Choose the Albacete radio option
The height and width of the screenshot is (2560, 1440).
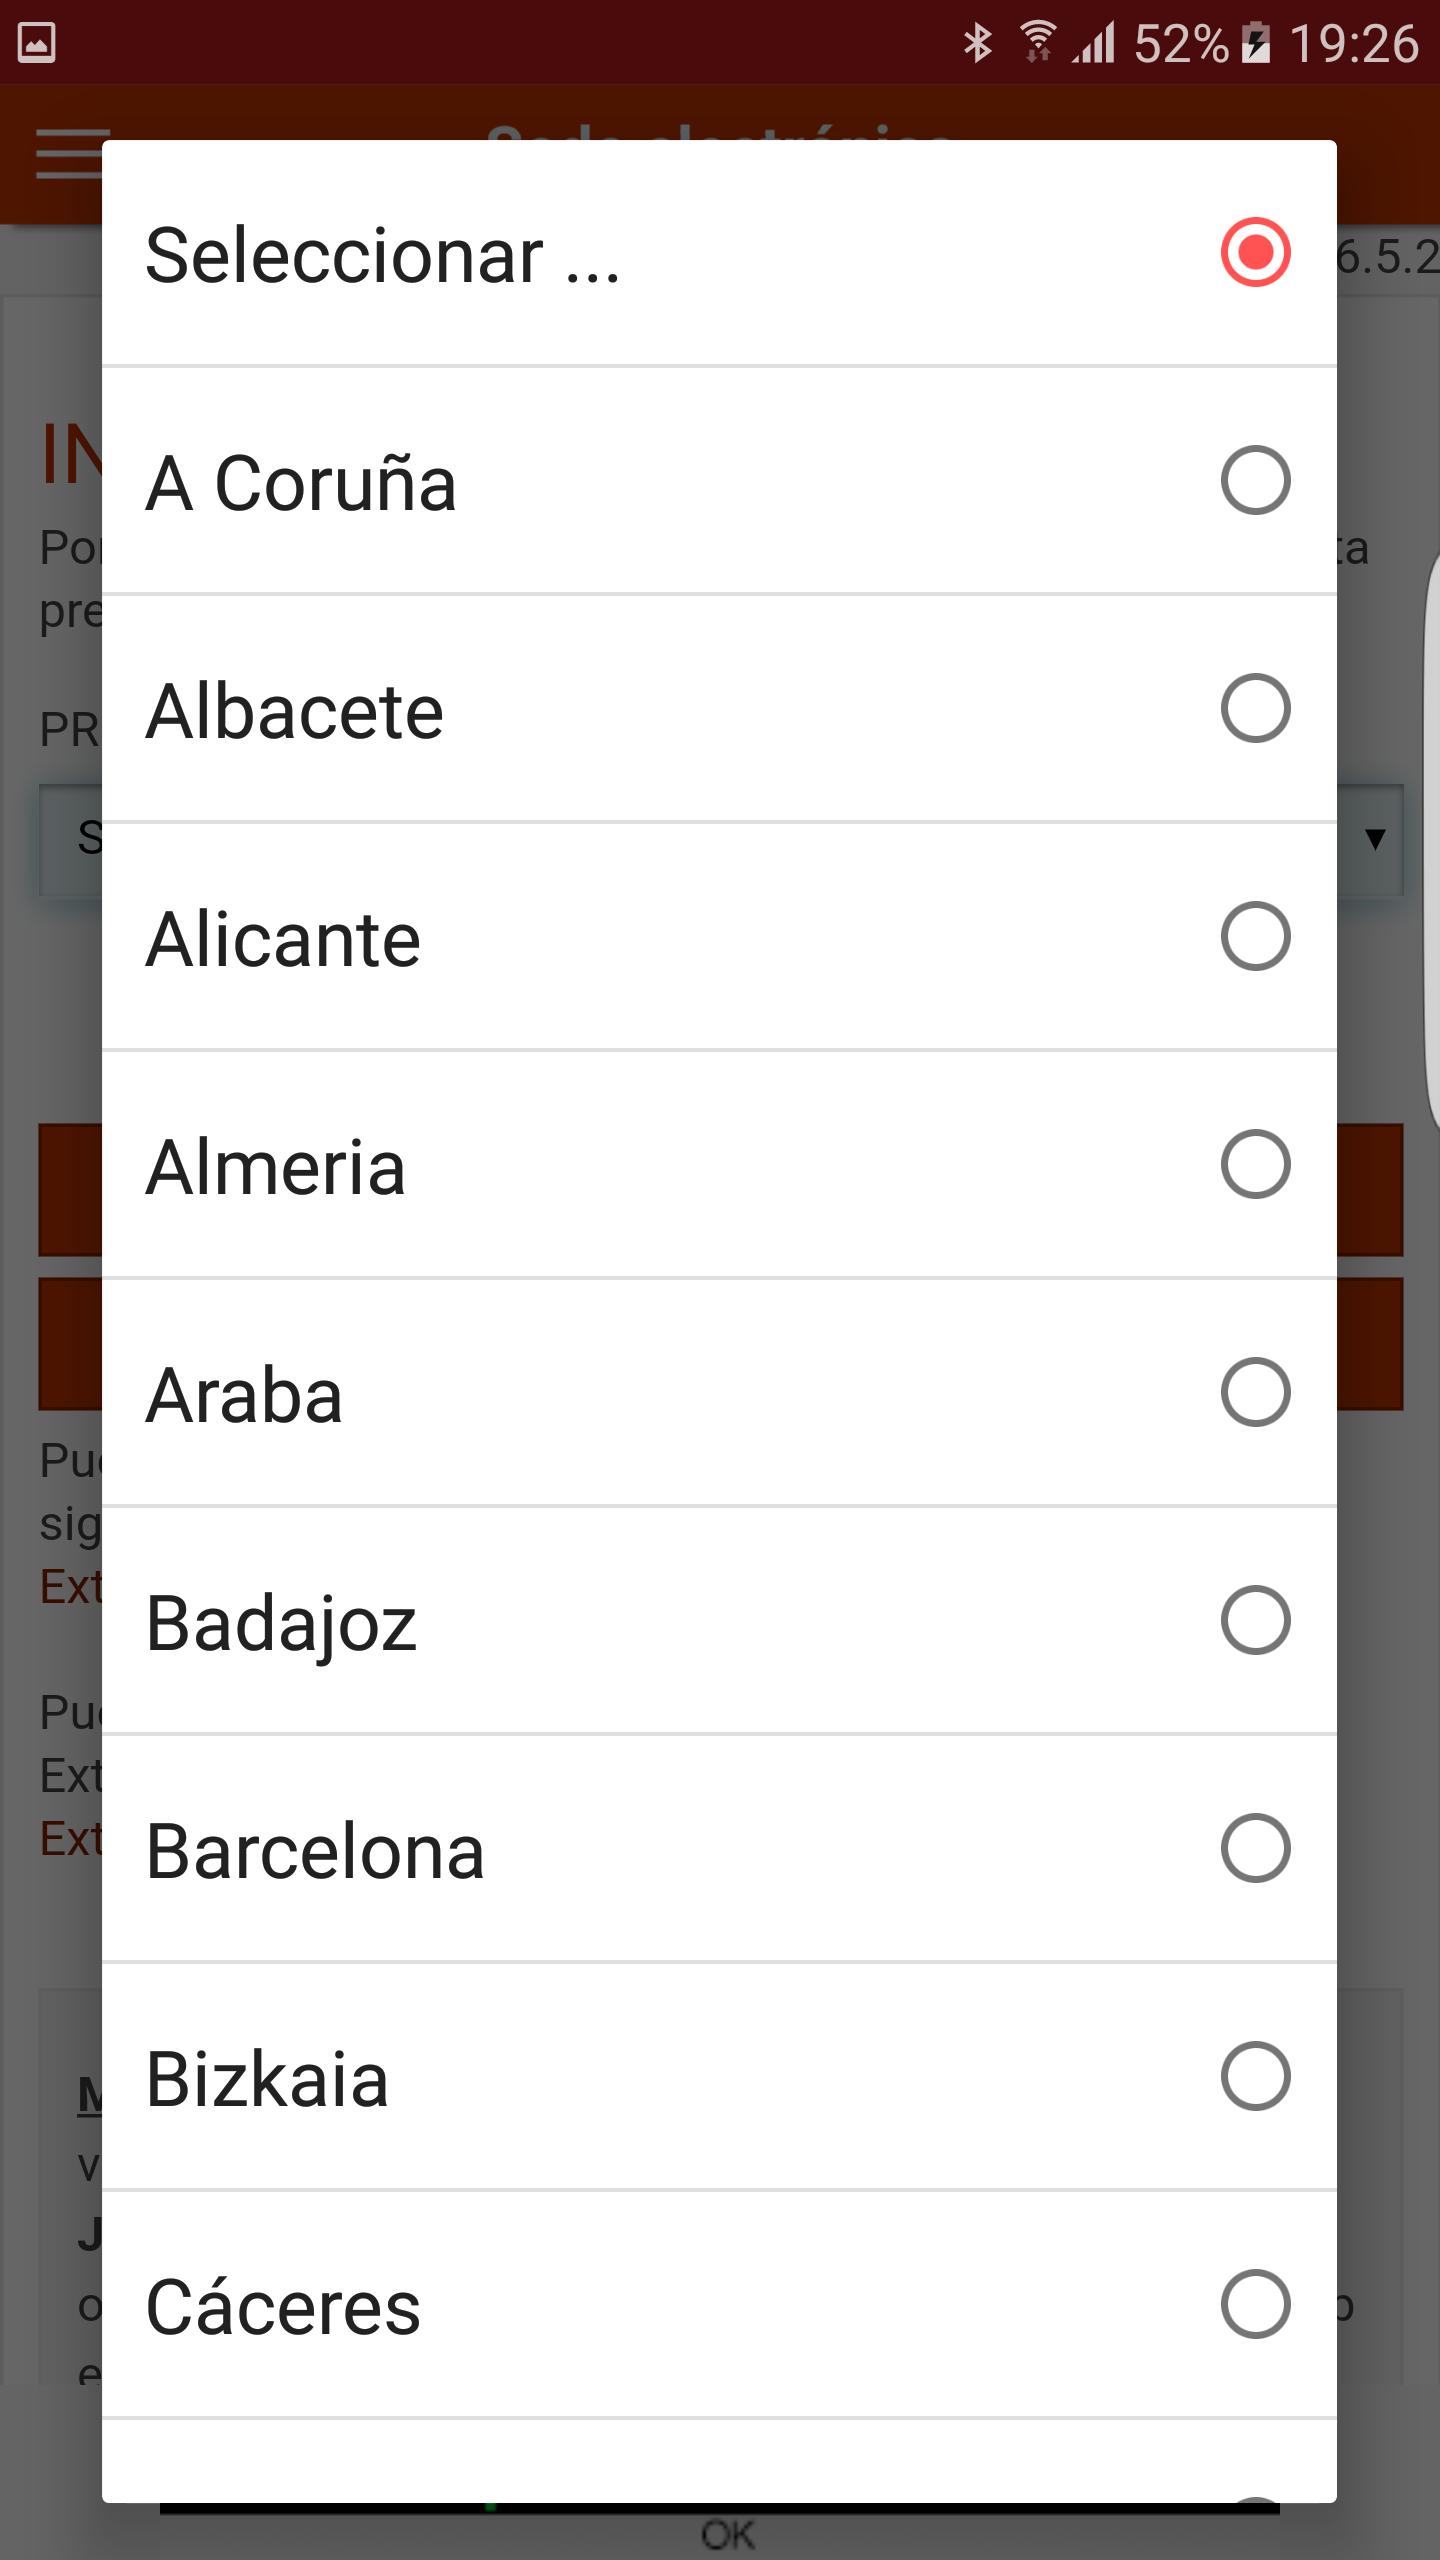pyautogui.click(x=719, y=709)
